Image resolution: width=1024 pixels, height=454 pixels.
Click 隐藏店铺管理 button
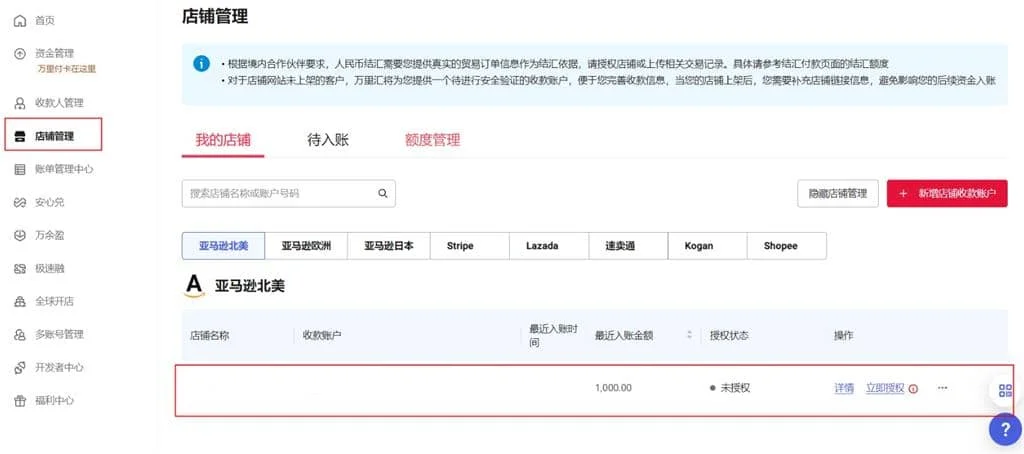(x=838, y=193)
